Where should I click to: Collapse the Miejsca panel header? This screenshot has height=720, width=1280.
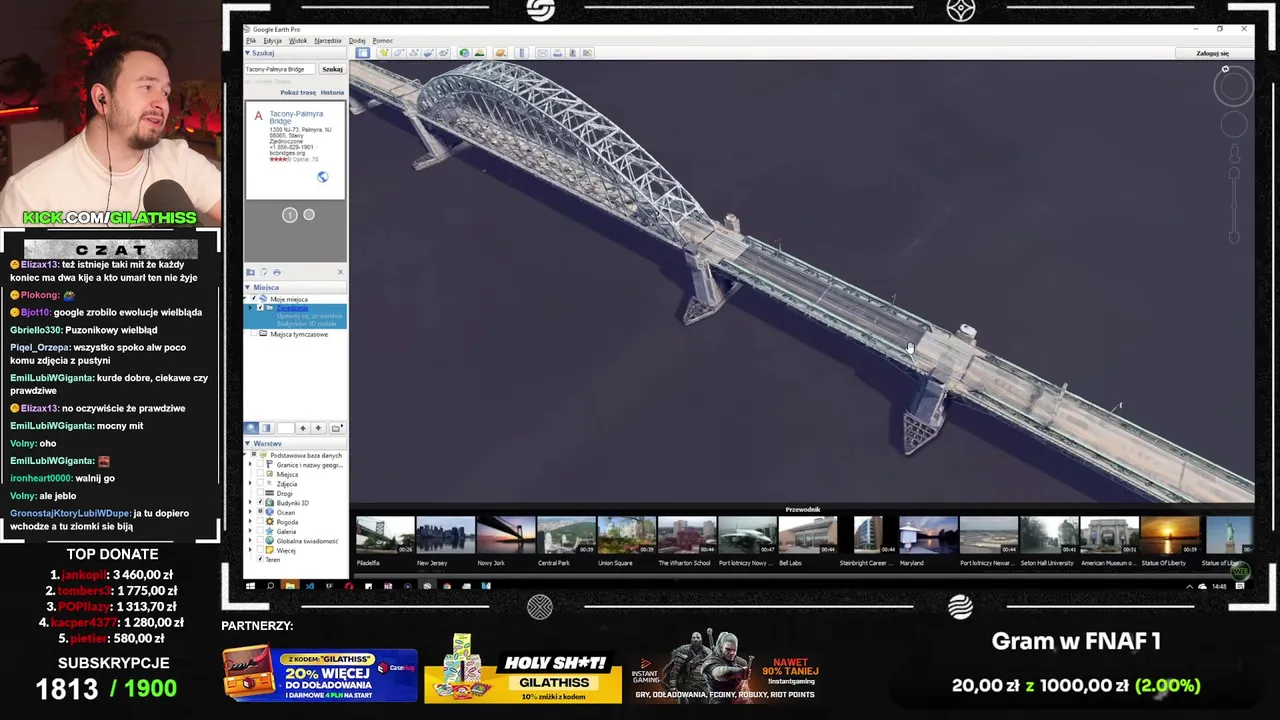pos(295,287)
